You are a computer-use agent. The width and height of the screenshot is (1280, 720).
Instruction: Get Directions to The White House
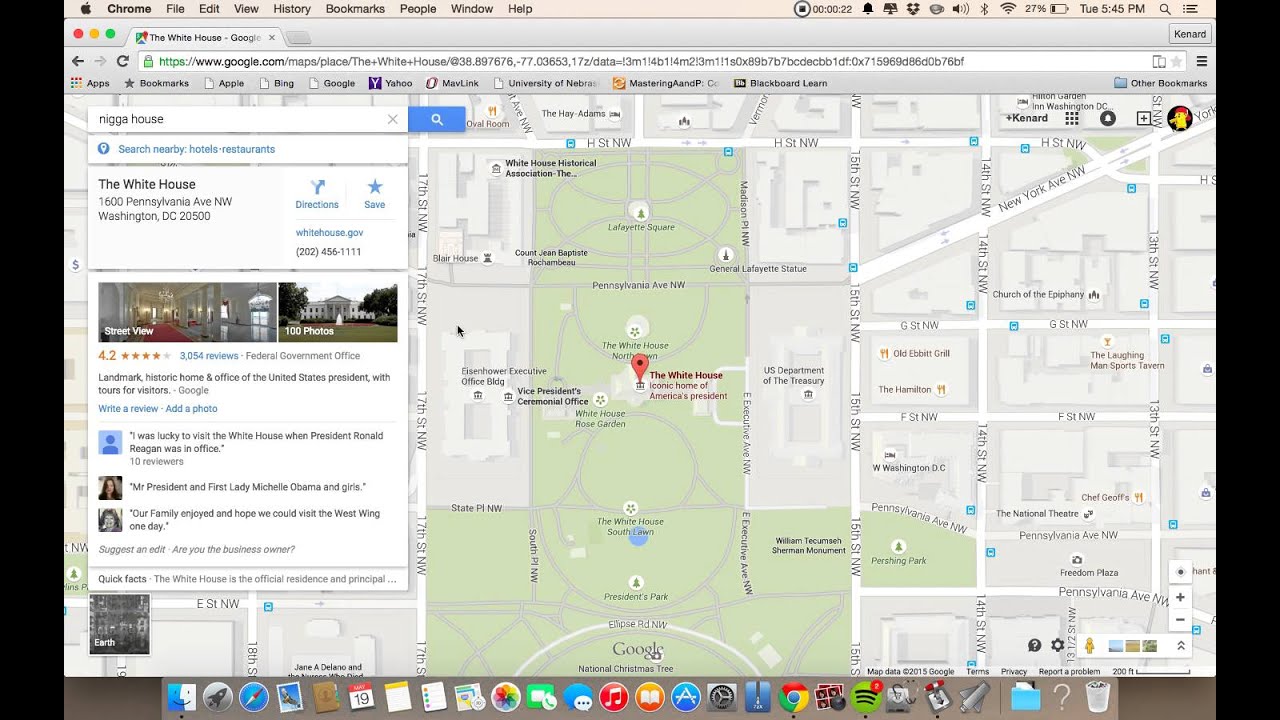(x=317, y=194)
